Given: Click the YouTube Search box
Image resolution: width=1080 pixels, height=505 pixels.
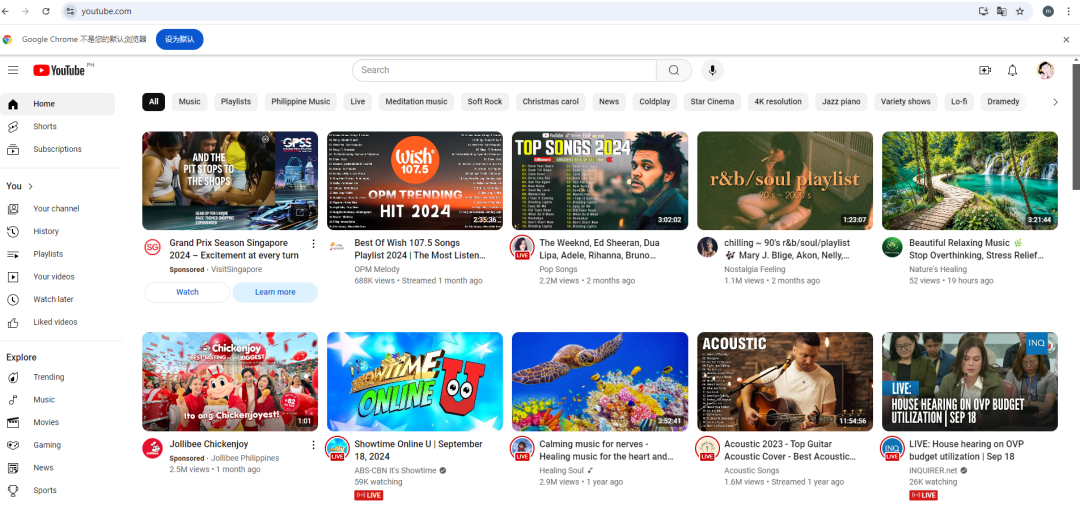Looking at the screenshot, I should pos(504,70).
